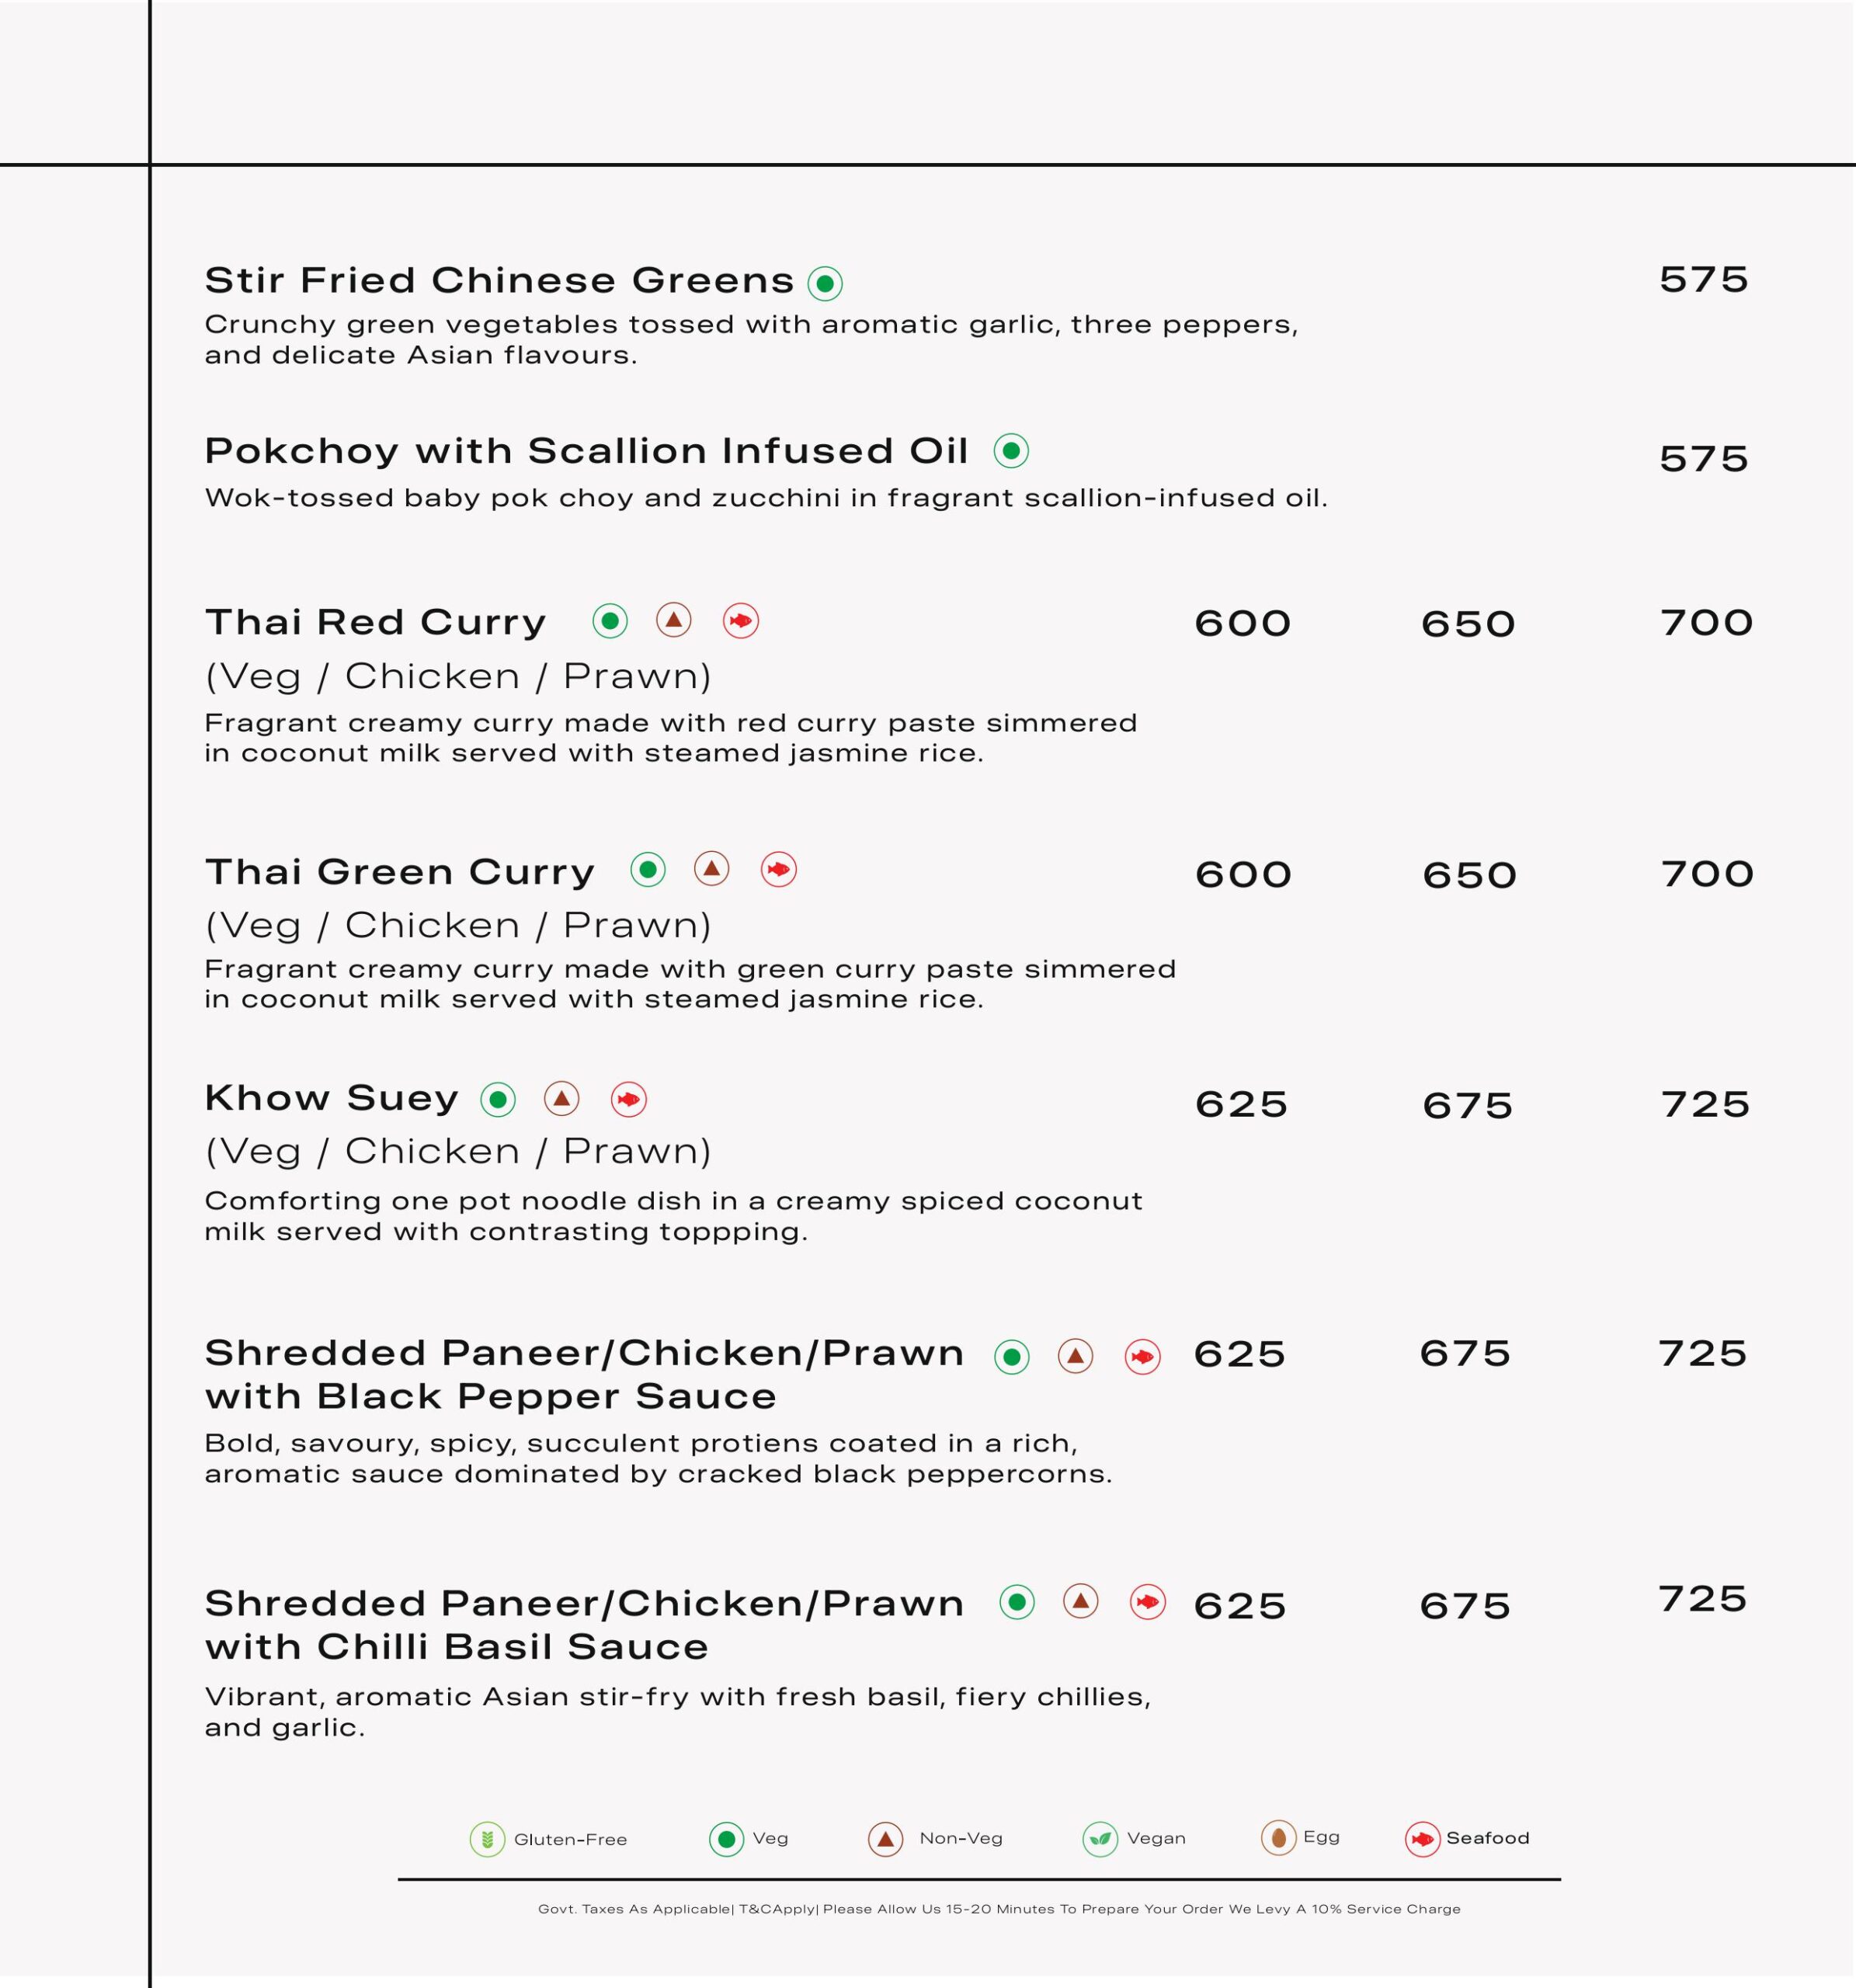Click the 625 veg price for Khow Suey
Viewport: 1856px width, 1988px height.
(1241, 1104)
